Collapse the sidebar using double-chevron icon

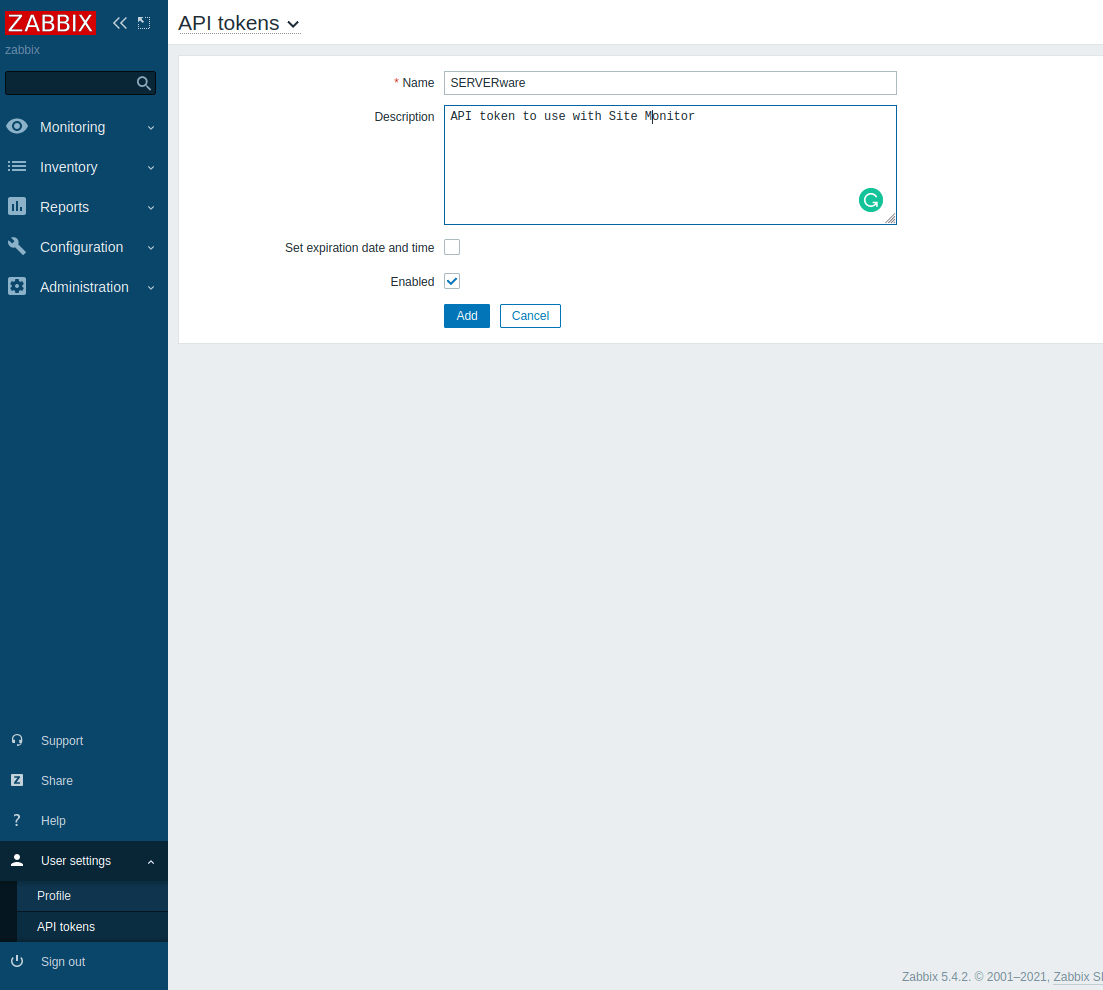tap(119, 22)
